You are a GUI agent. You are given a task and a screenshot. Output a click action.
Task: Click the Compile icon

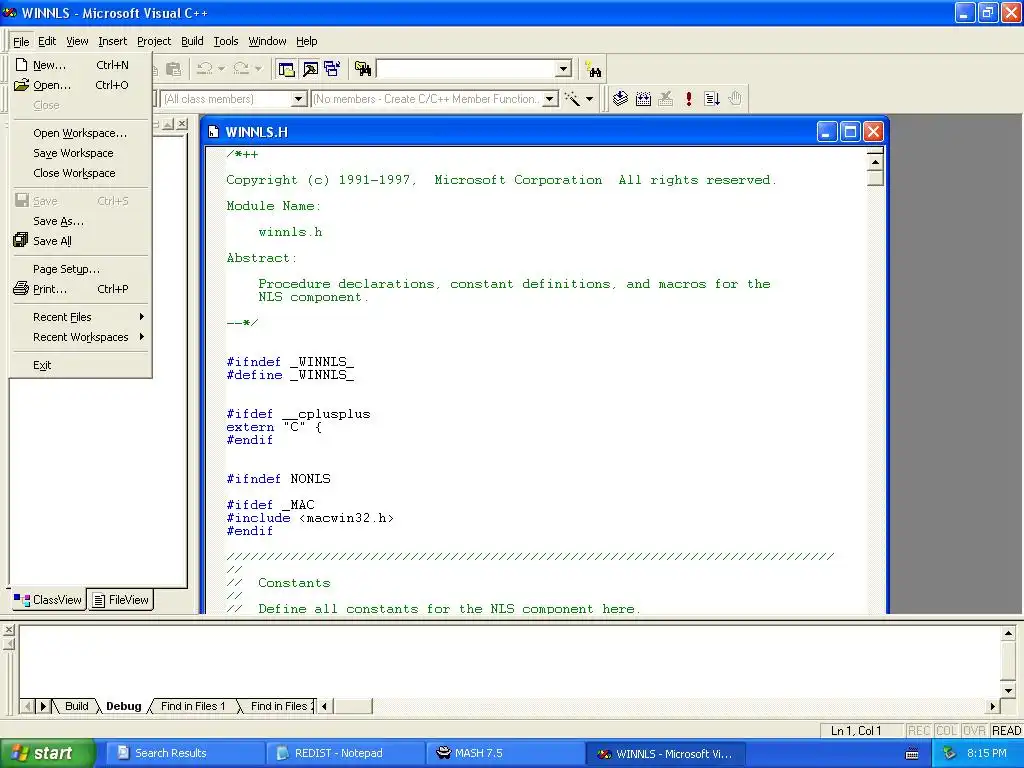coord(620,99)
